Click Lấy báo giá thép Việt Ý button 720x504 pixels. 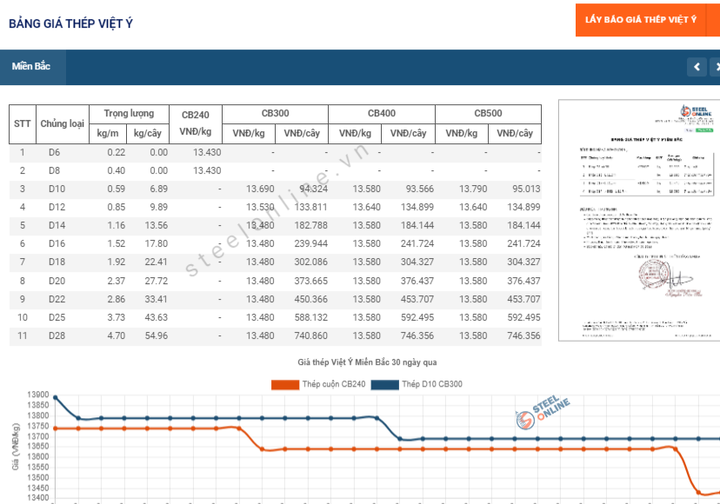point(641,20)
